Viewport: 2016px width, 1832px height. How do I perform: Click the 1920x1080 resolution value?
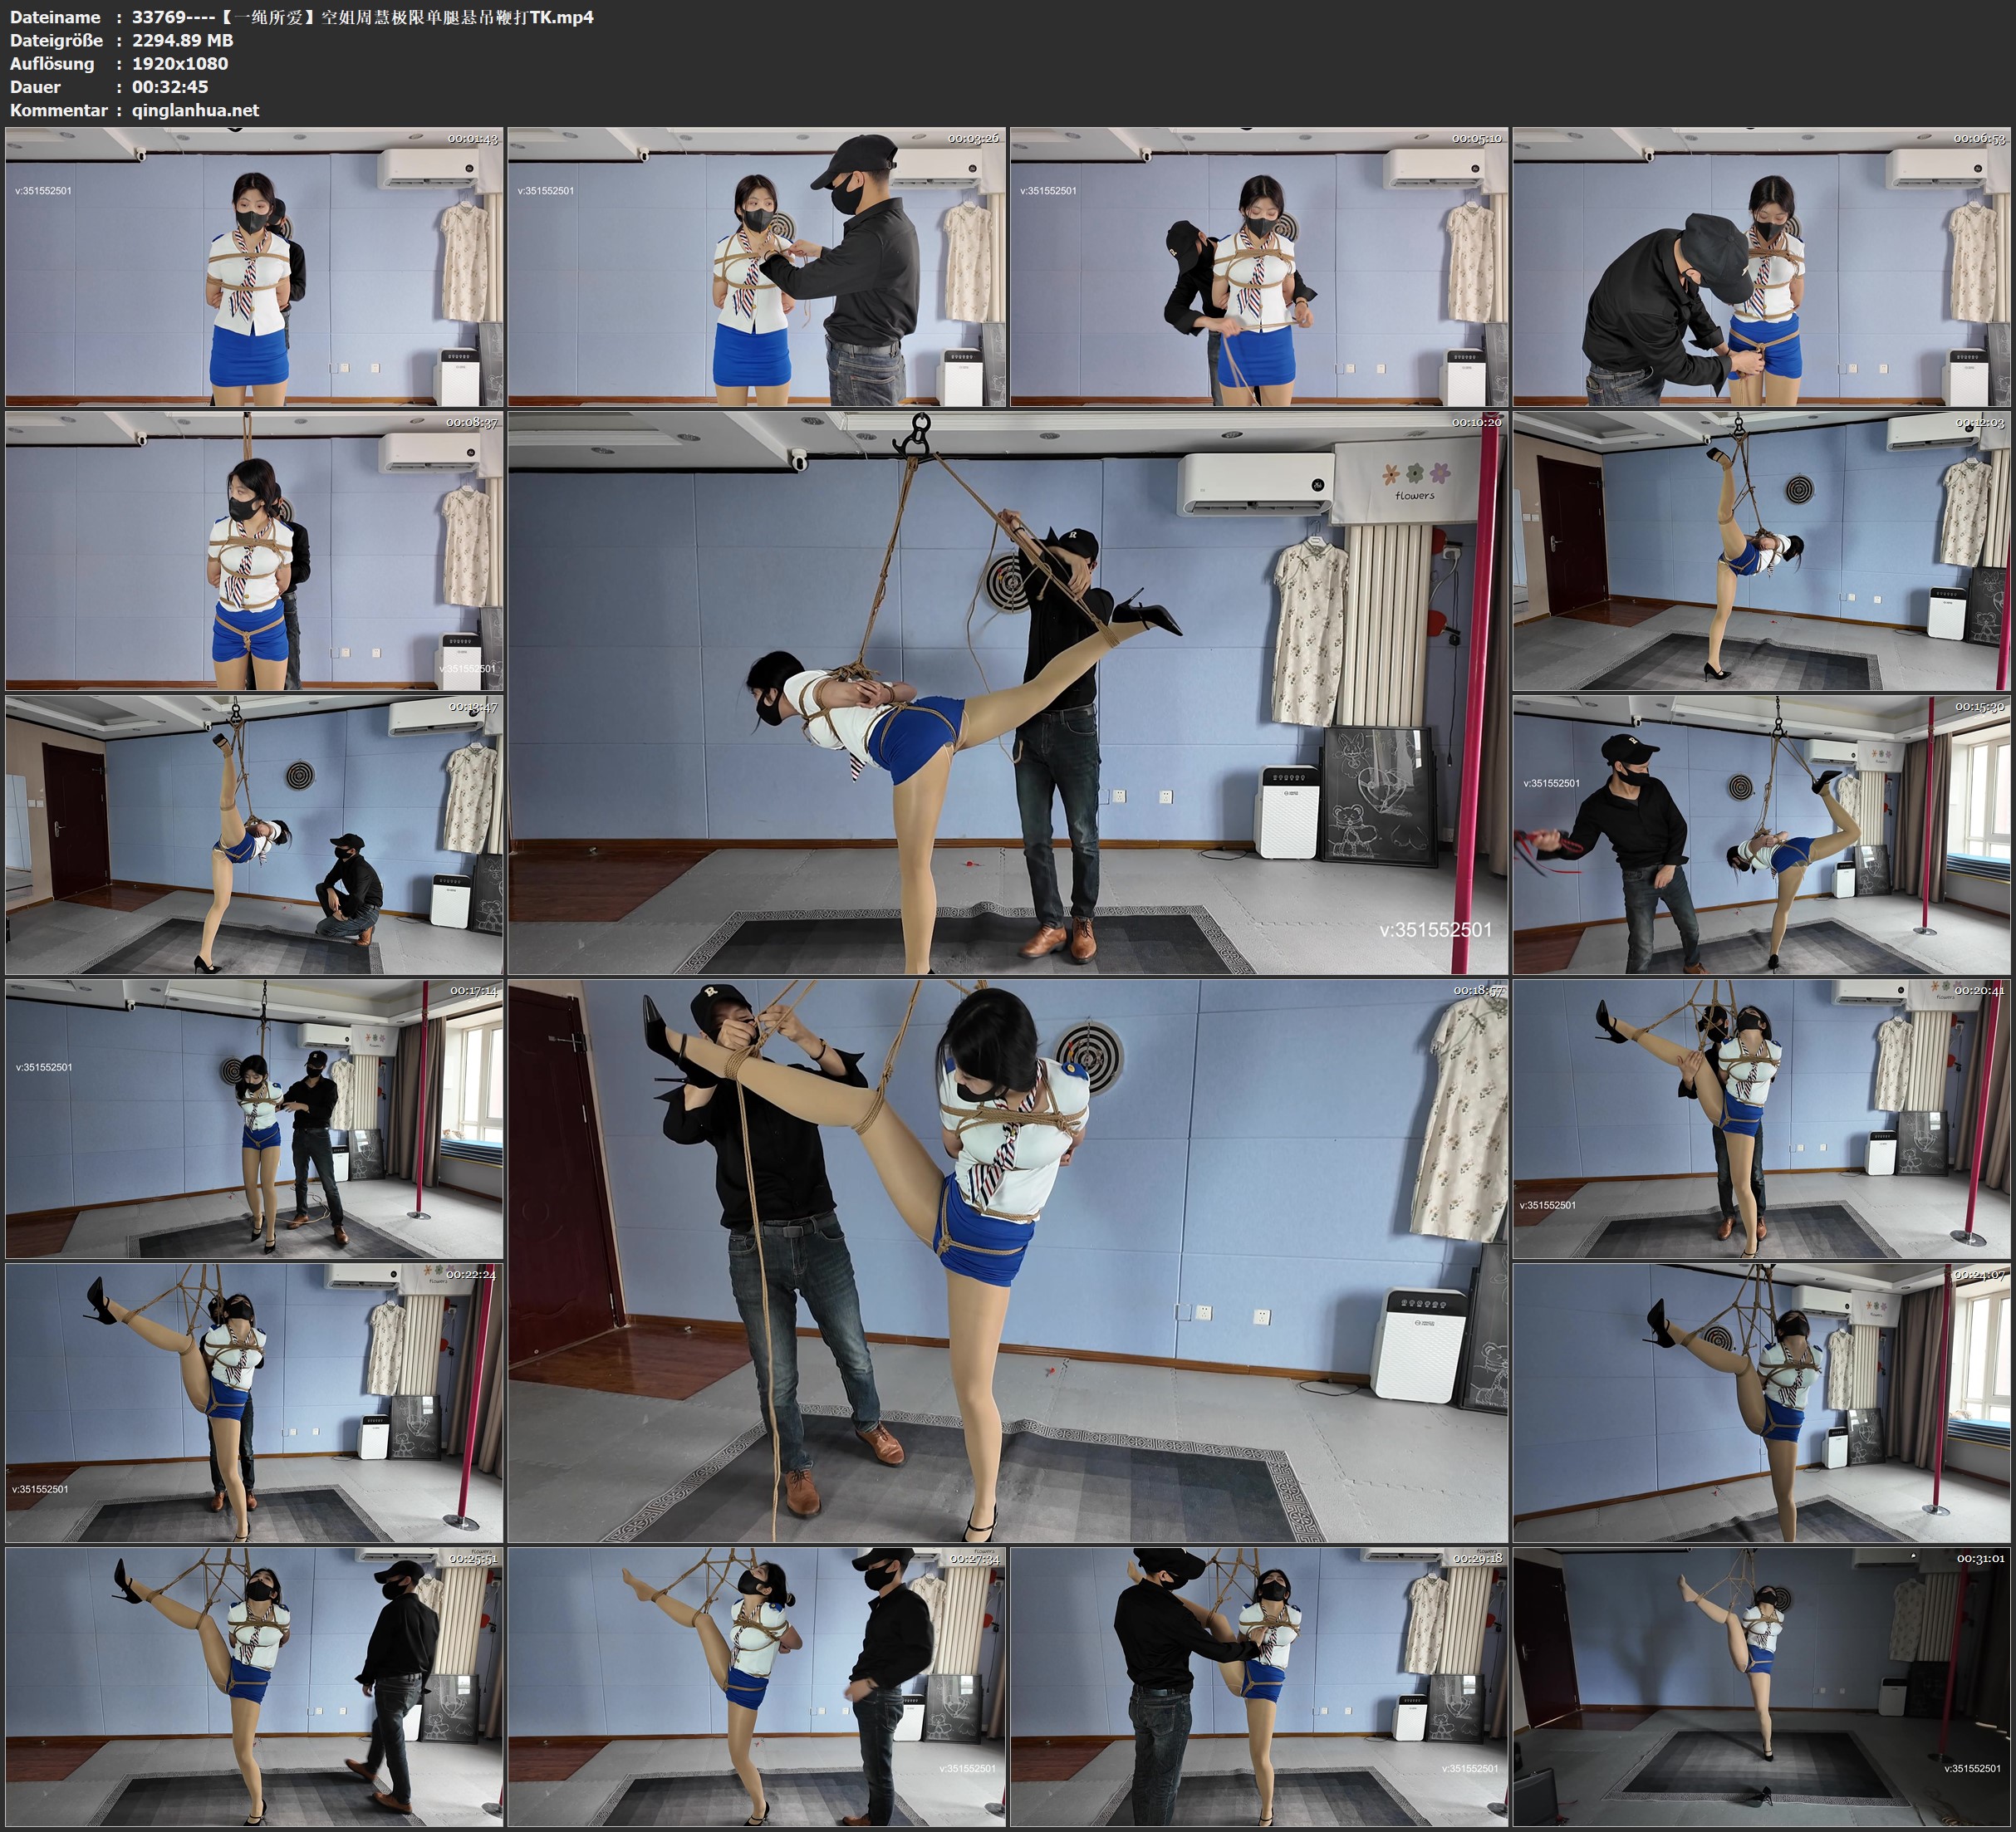coord(180,63)
